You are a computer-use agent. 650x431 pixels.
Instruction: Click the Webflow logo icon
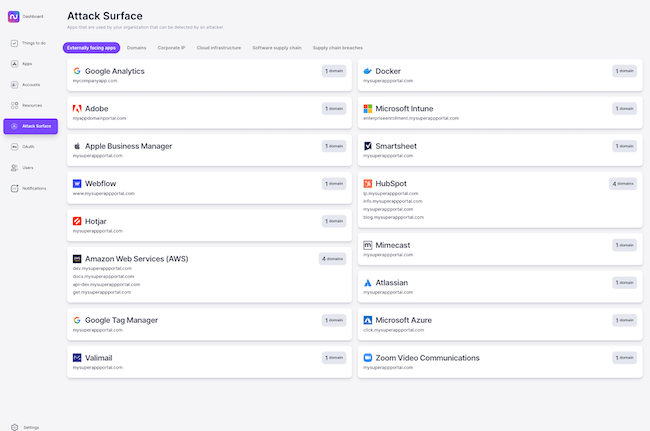(77, 183)
